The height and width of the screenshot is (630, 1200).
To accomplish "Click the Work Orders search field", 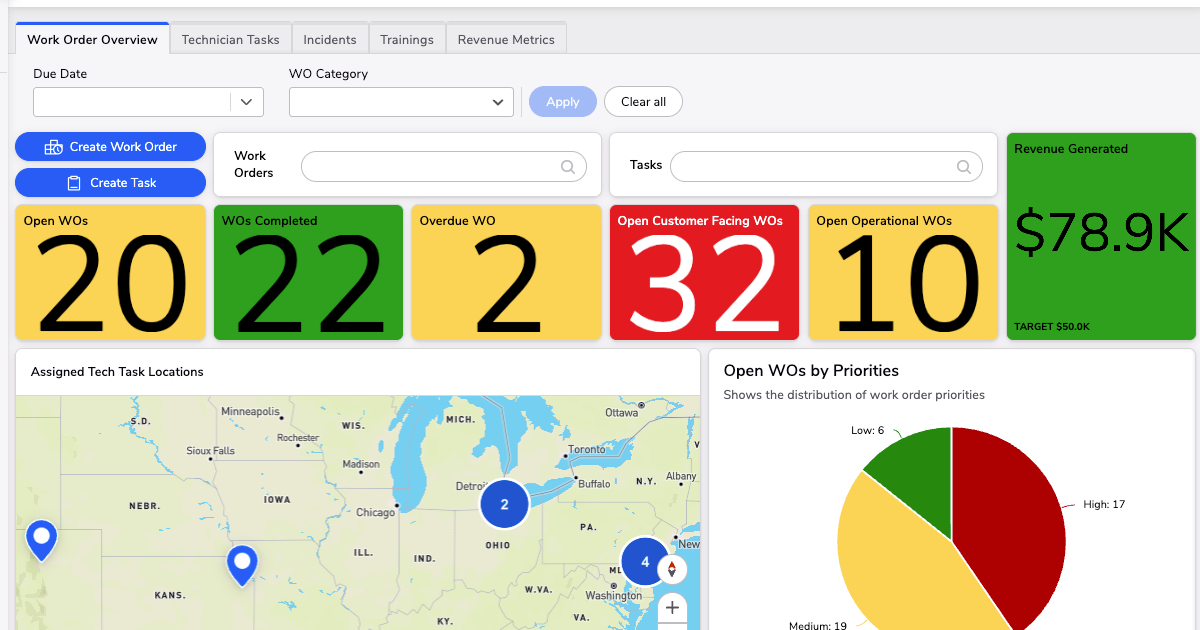I will coord(443,167).
